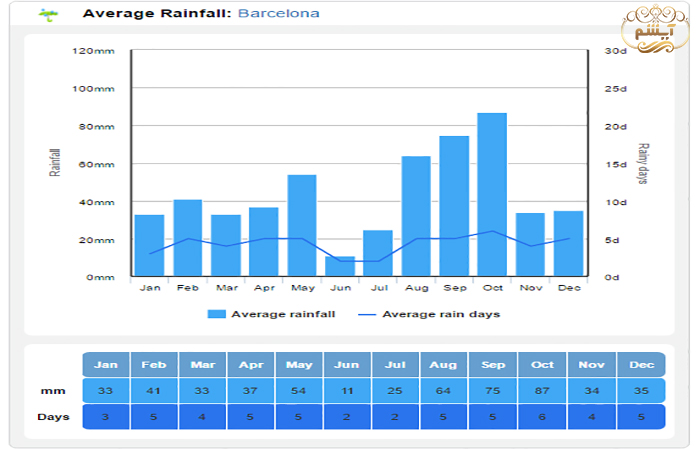Toggle the Average rain days legend line
Screen dimensions: 700x450
click(x=367, y=315)
